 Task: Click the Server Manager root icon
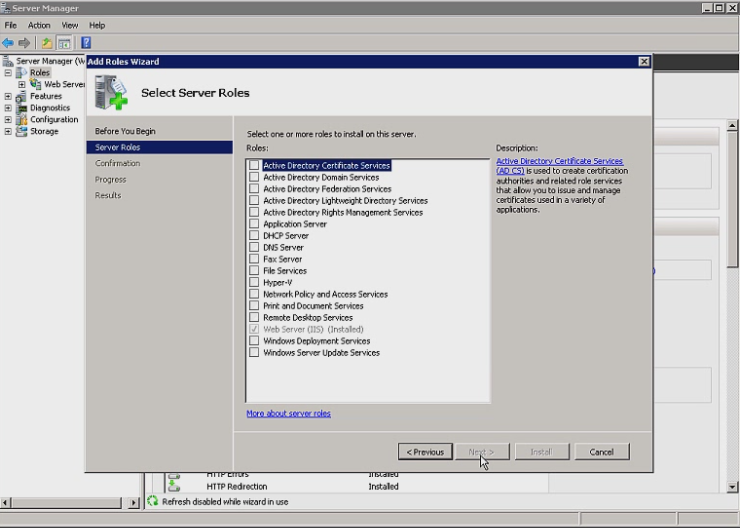pyautogui.click(x=8, y=61)
